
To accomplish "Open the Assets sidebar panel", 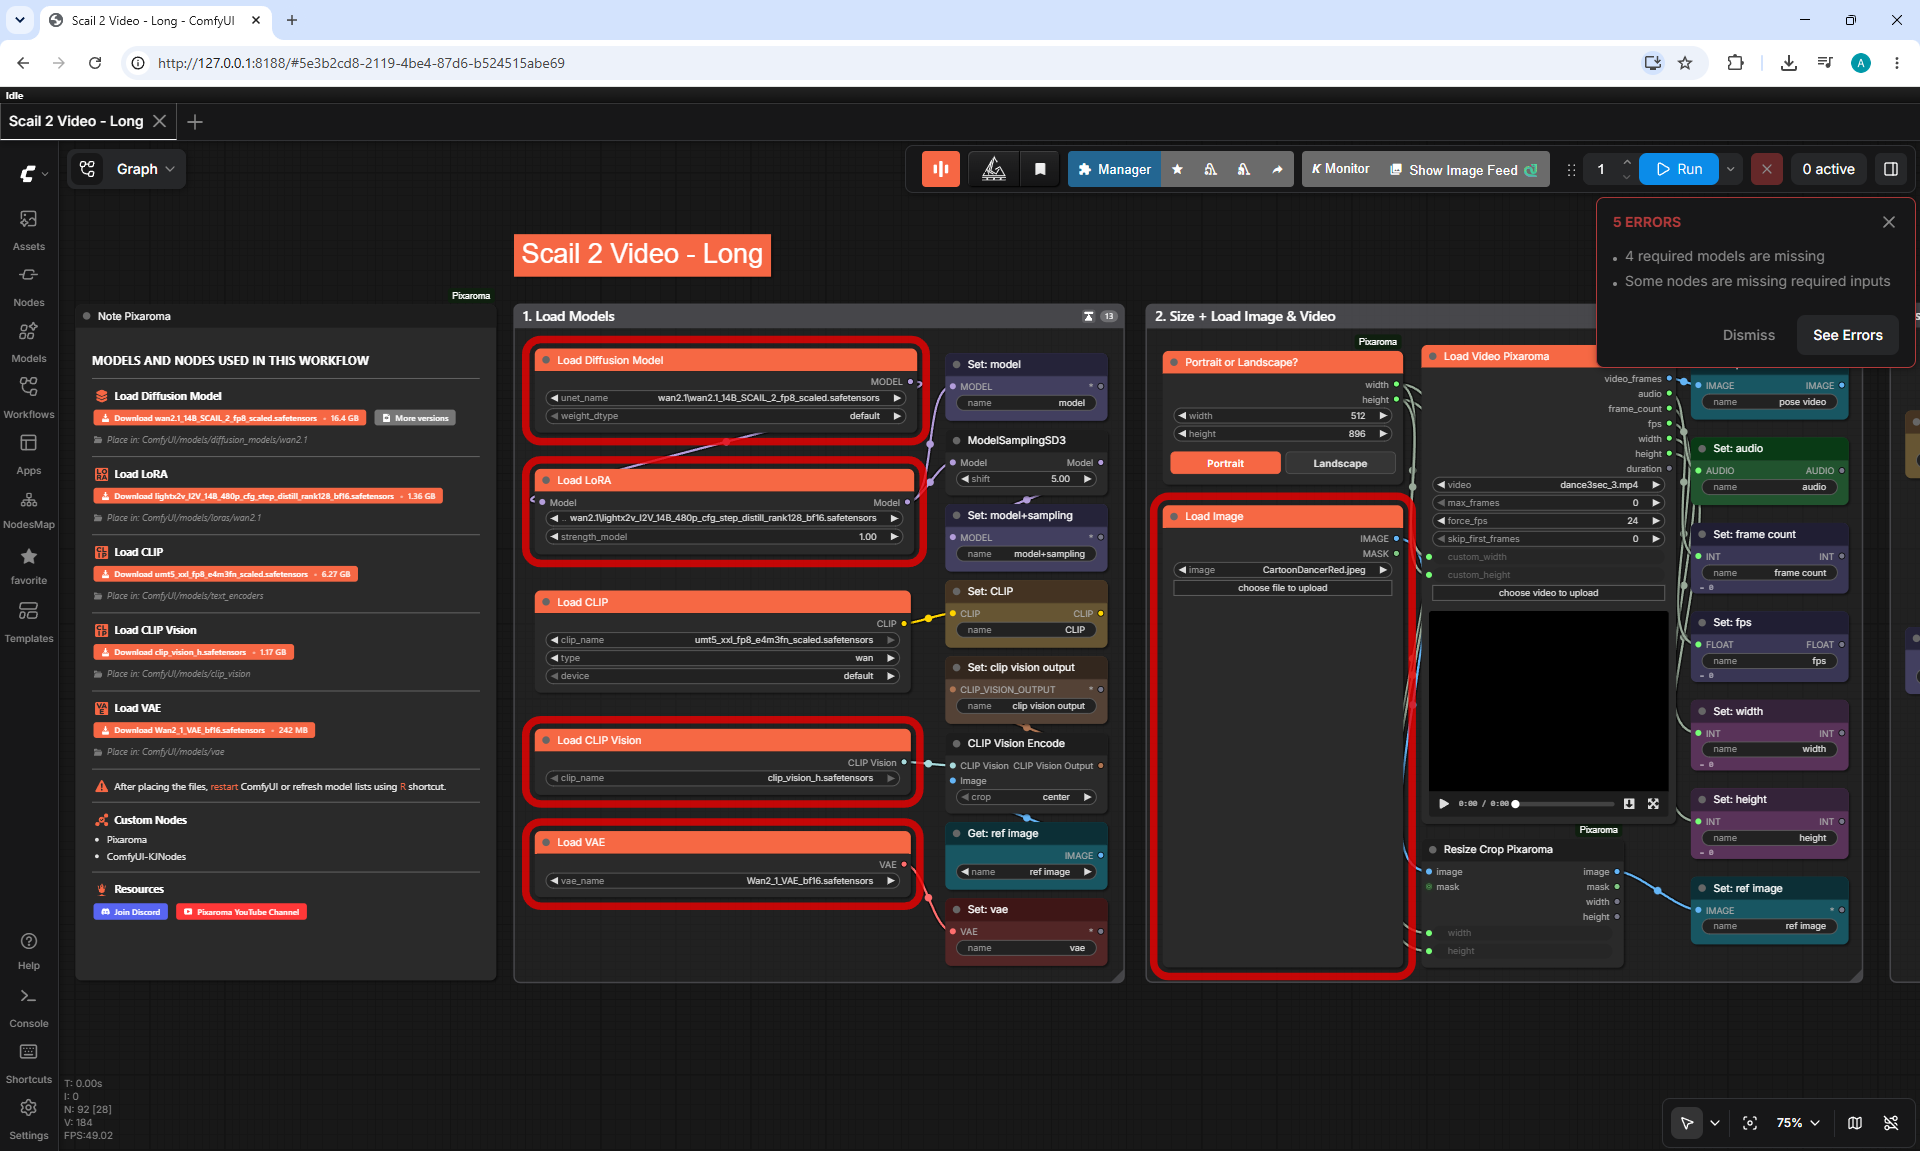I will (x=28, y=230).
